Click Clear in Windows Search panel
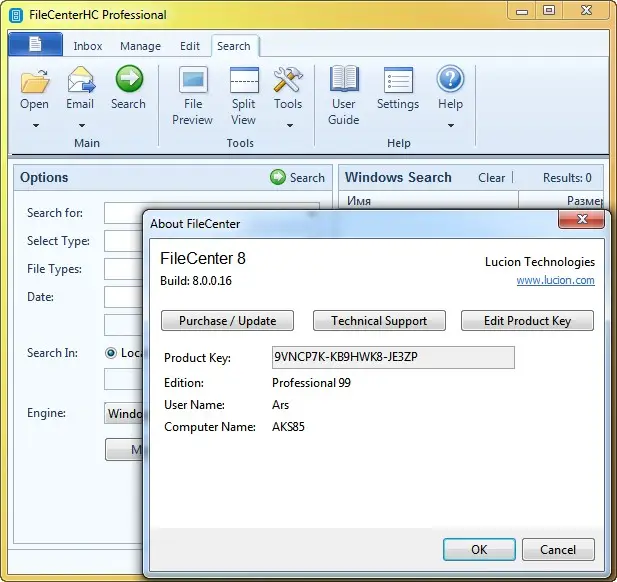This screenshot has height=582, width=617. [491, 178]
